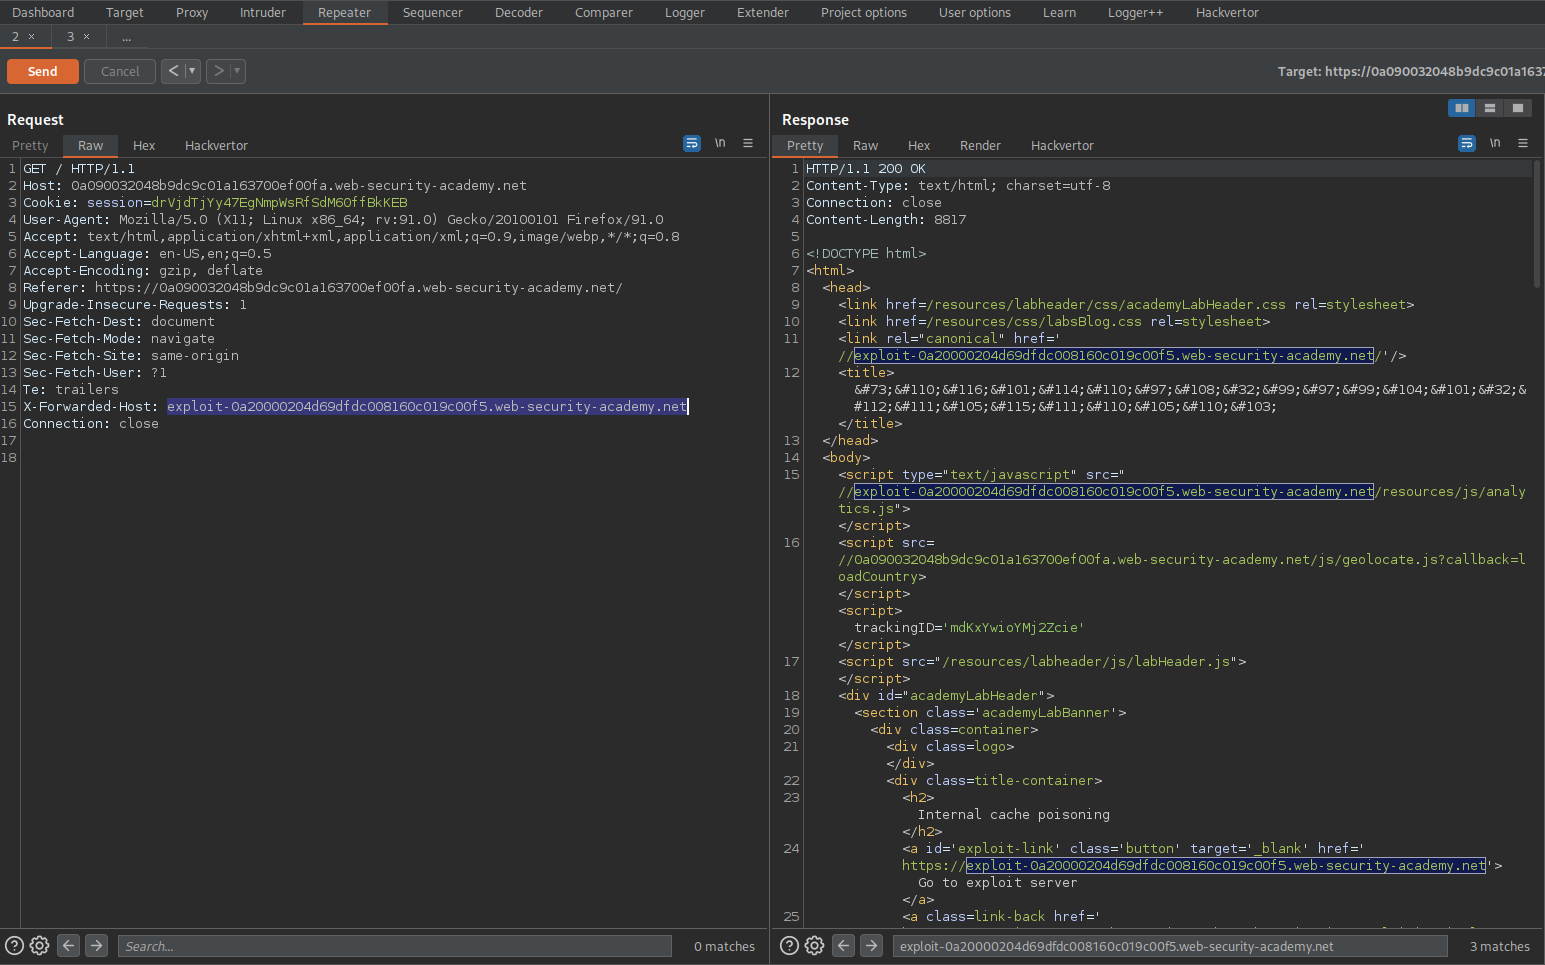Open the Hackvertor main tab
The height and width of the screenshot is (965, 1545).
(x=1228, y=13)
